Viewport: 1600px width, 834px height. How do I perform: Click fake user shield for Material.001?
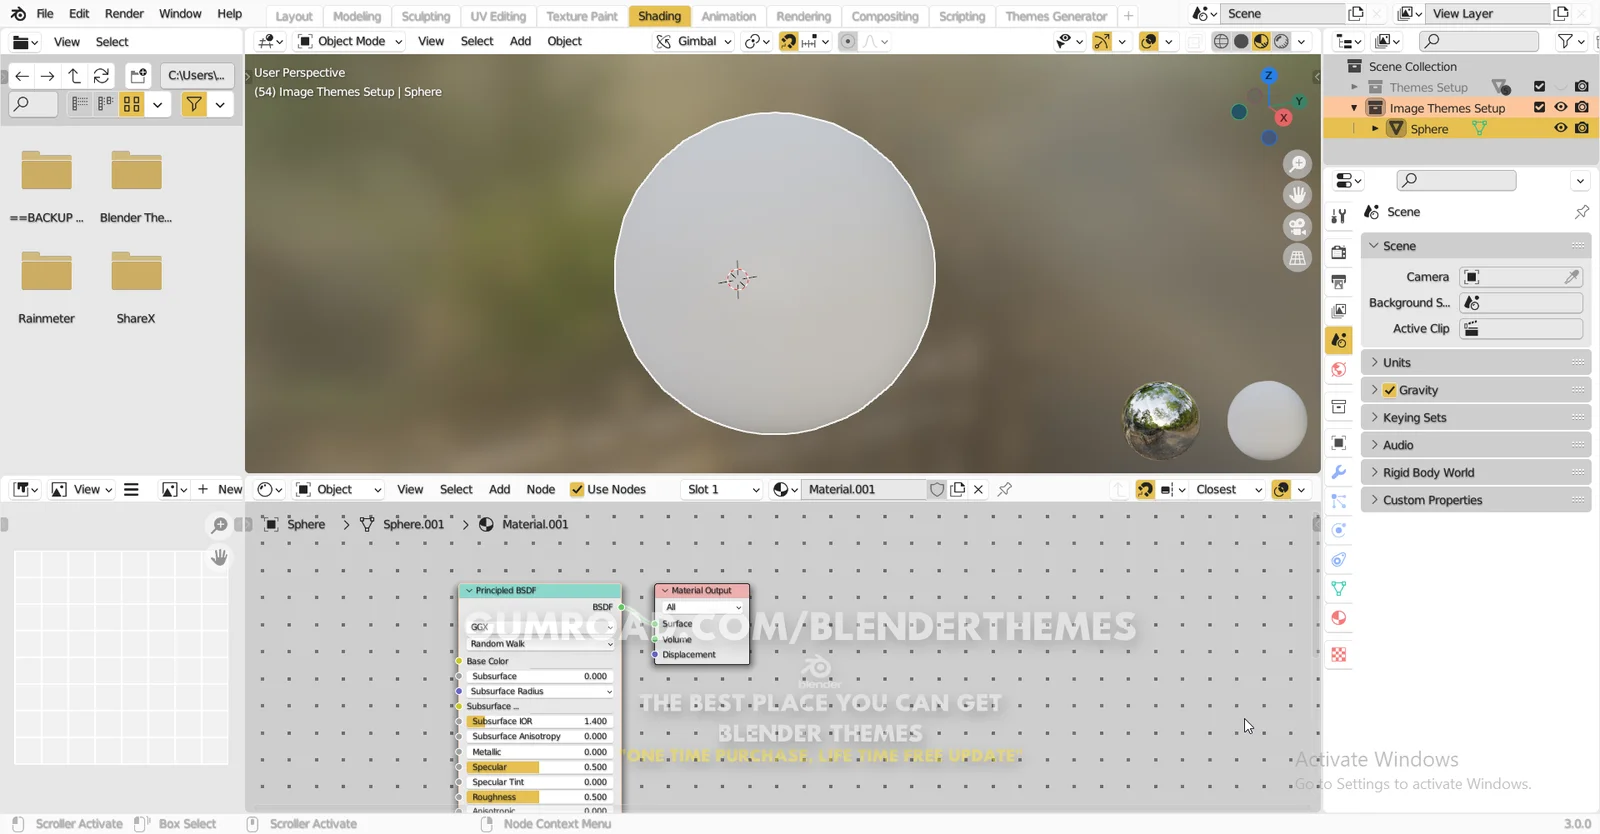[937, 489]
